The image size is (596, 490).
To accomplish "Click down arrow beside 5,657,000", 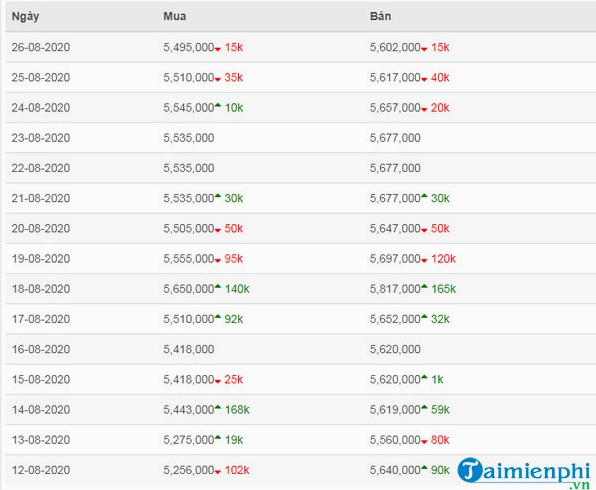I will [424, 109].
